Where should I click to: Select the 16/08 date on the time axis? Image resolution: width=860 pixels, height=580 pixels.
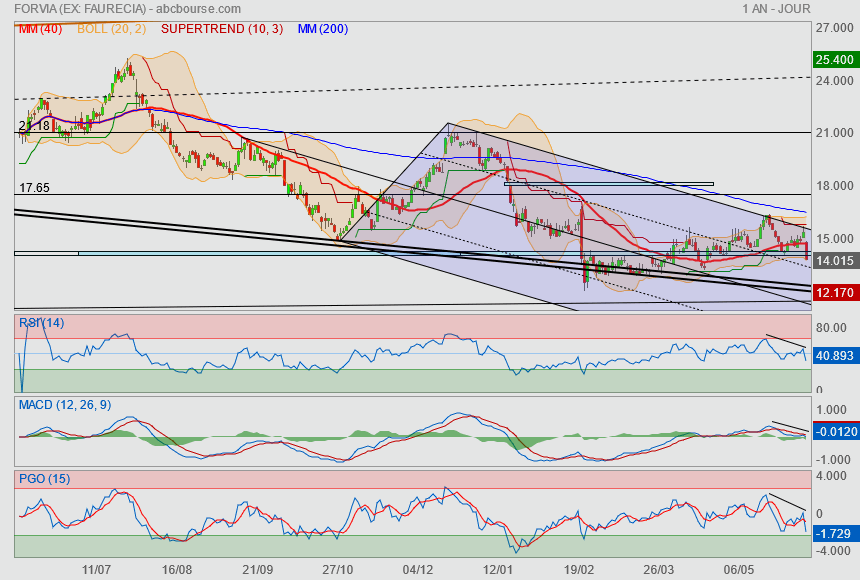coord(177,570)
